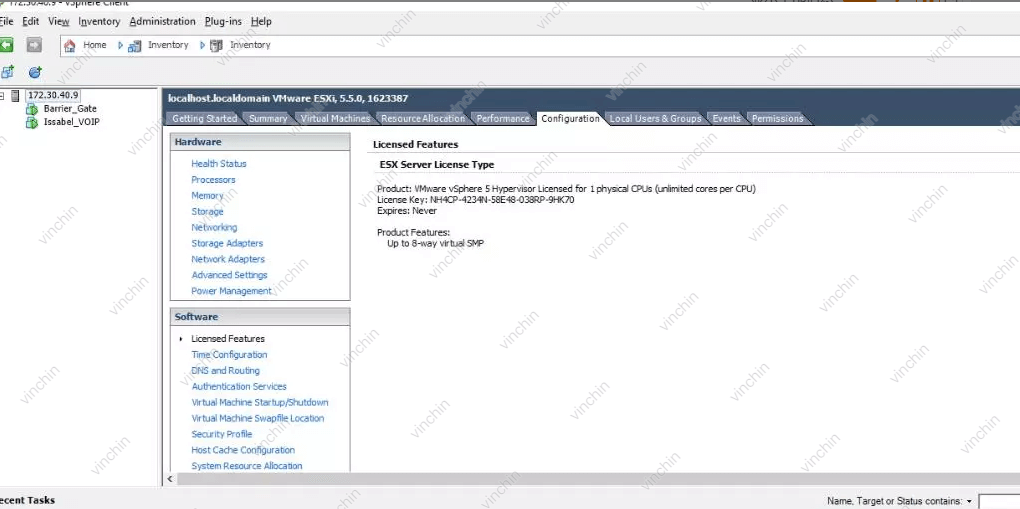The width and height of the screenshot is (1020, 509).
Task: Select the Issabel_VOIP virtual machine icon
Action: (x=32, y=123)
